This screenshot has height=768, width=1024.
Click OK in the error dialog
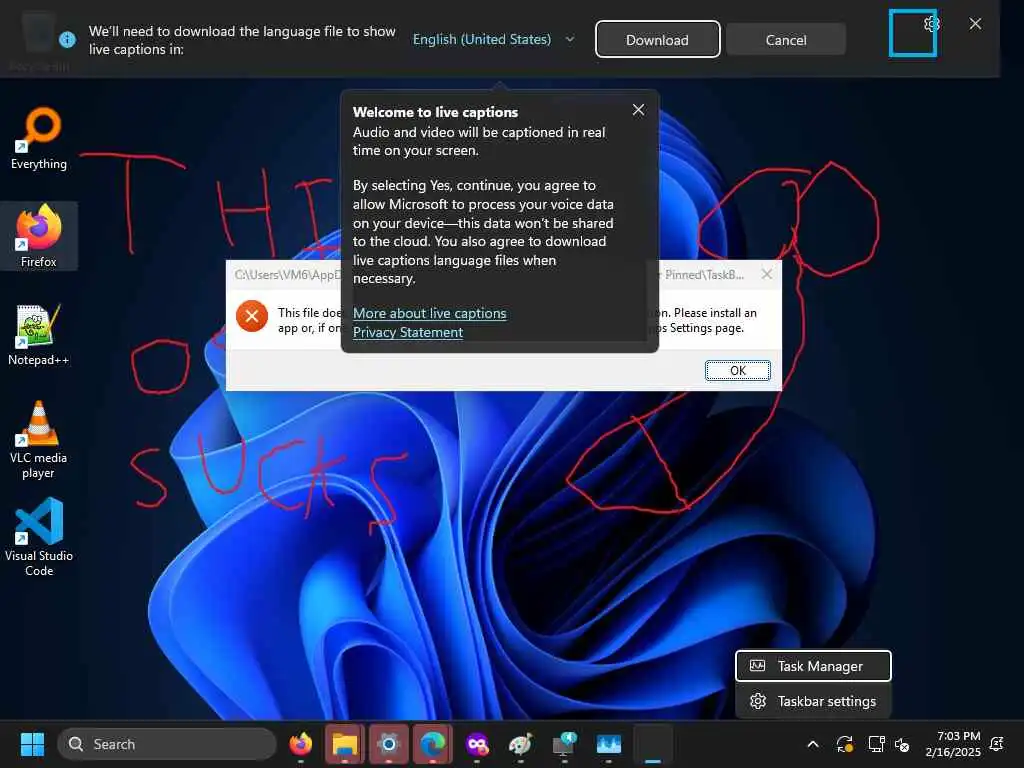[738, 370]
